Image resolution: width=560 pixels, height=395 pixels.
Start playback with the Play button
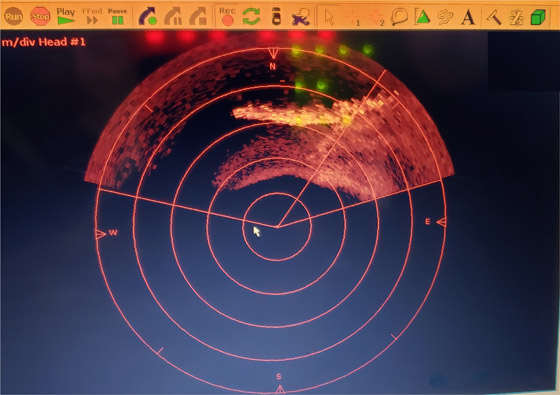pos(66,16)
